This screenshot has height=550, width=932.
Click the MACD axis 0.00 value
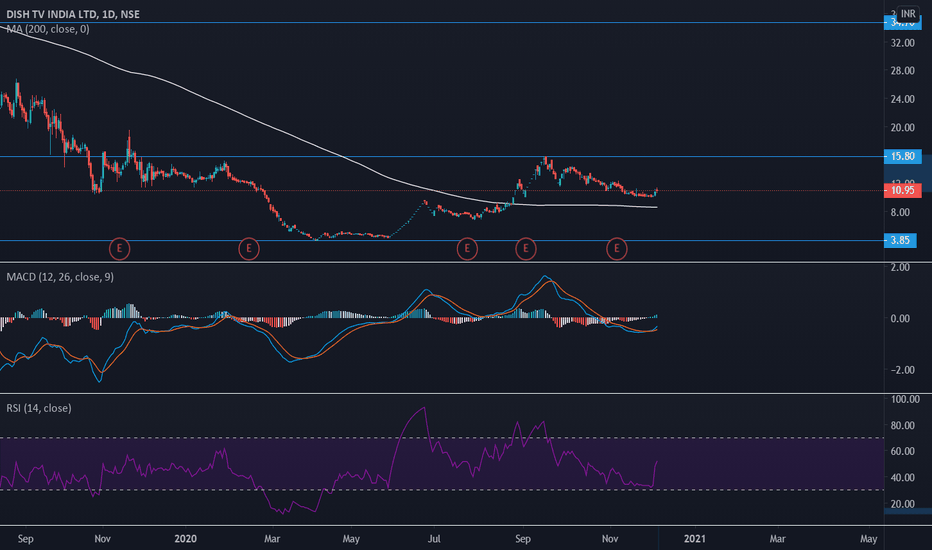900,319
